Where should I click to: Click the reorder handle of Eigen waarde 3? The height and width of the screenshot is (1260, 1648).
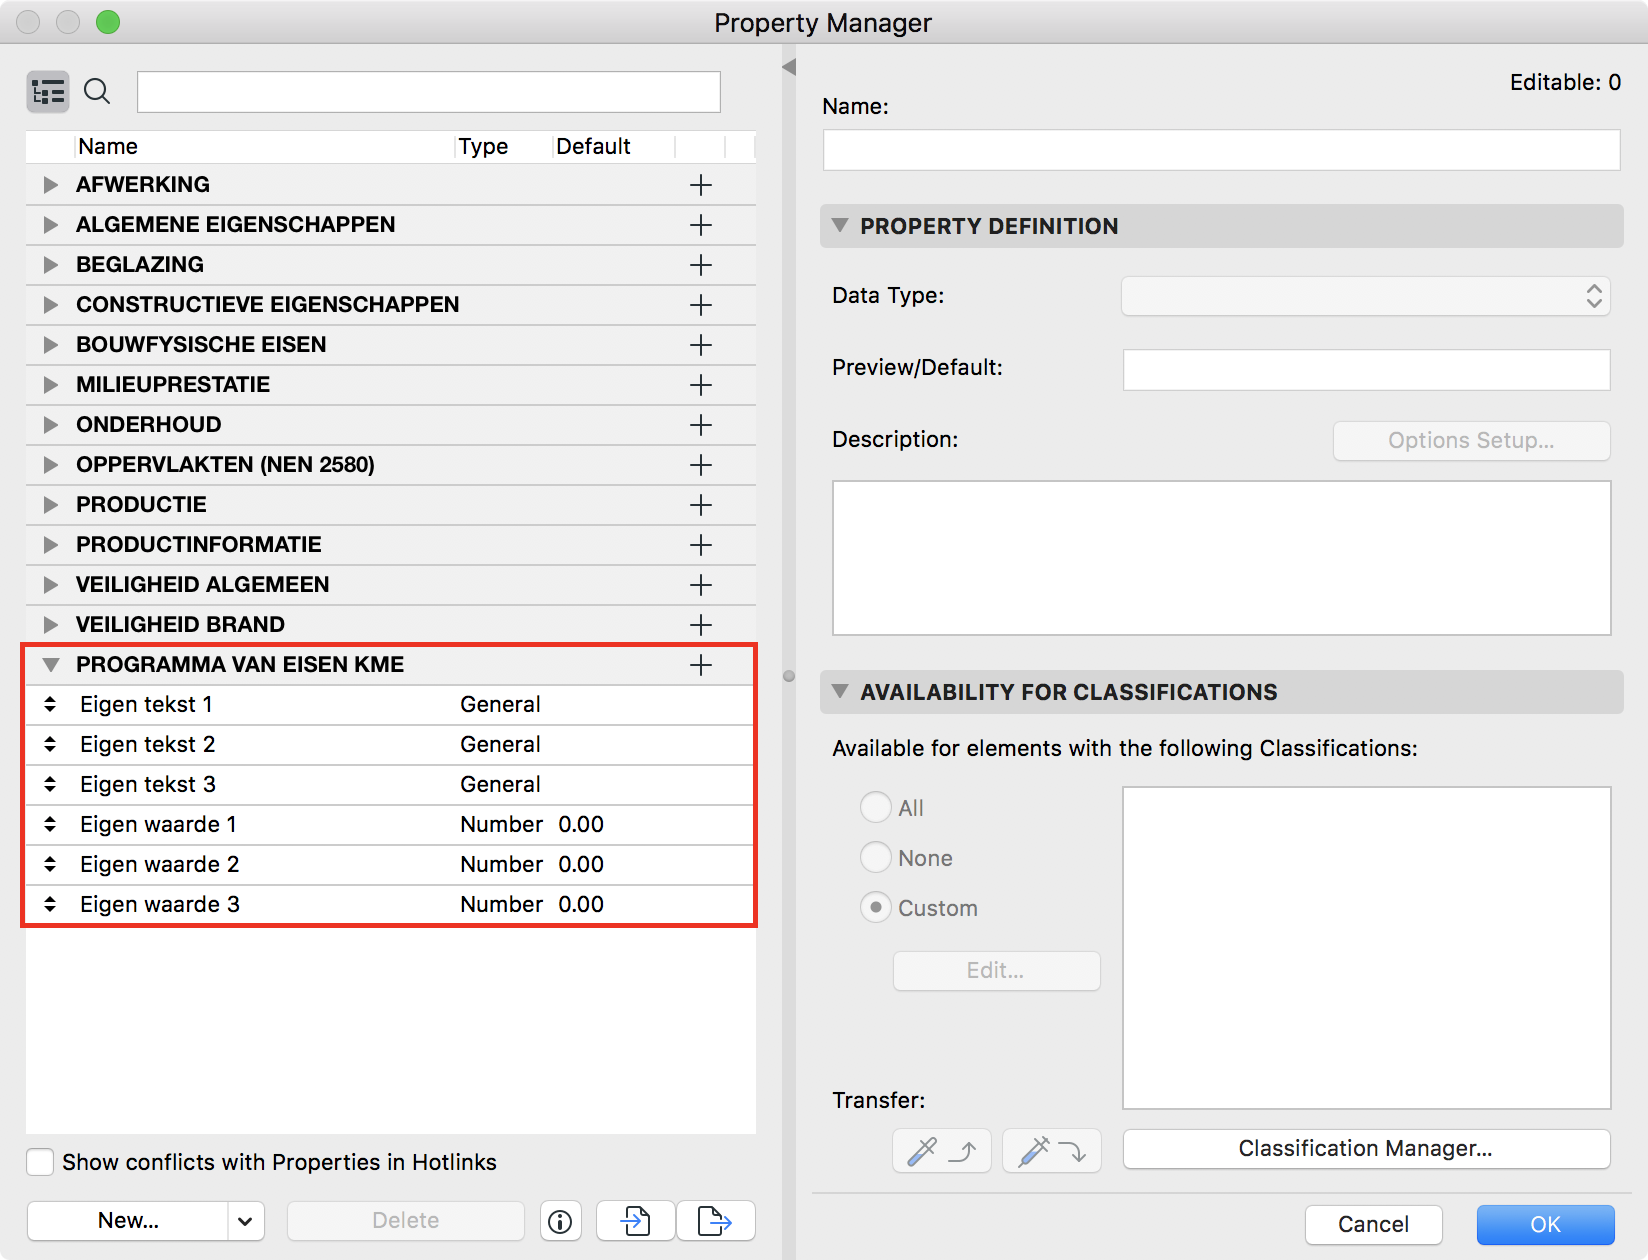pos(50,905)
